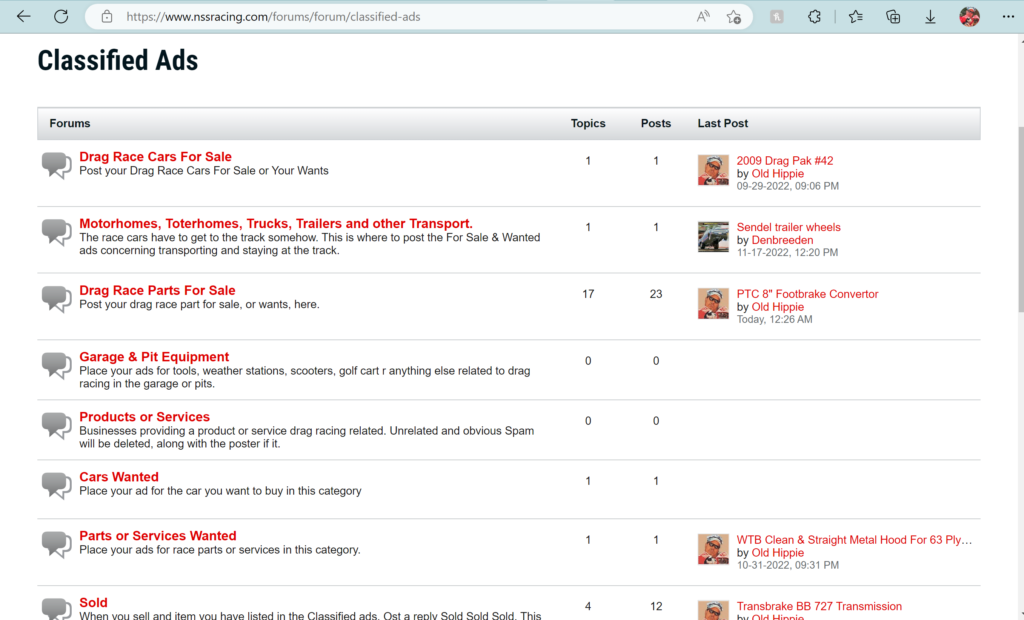Add this page to favorites star

click(x=734, y=17)
